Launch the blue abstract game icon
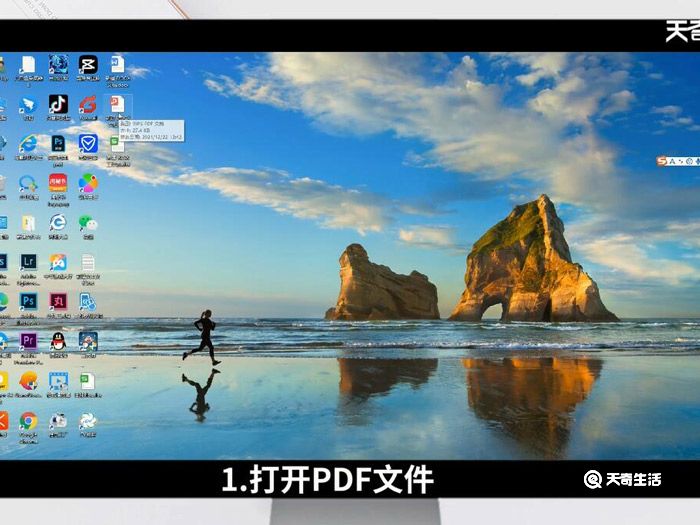Viewport: 700px width, 525px height. 58,65
